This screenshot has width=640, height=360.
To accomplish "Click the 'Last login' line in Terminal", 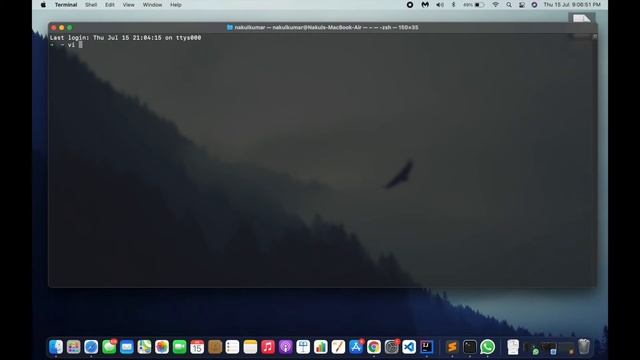I will click(125, 38).
